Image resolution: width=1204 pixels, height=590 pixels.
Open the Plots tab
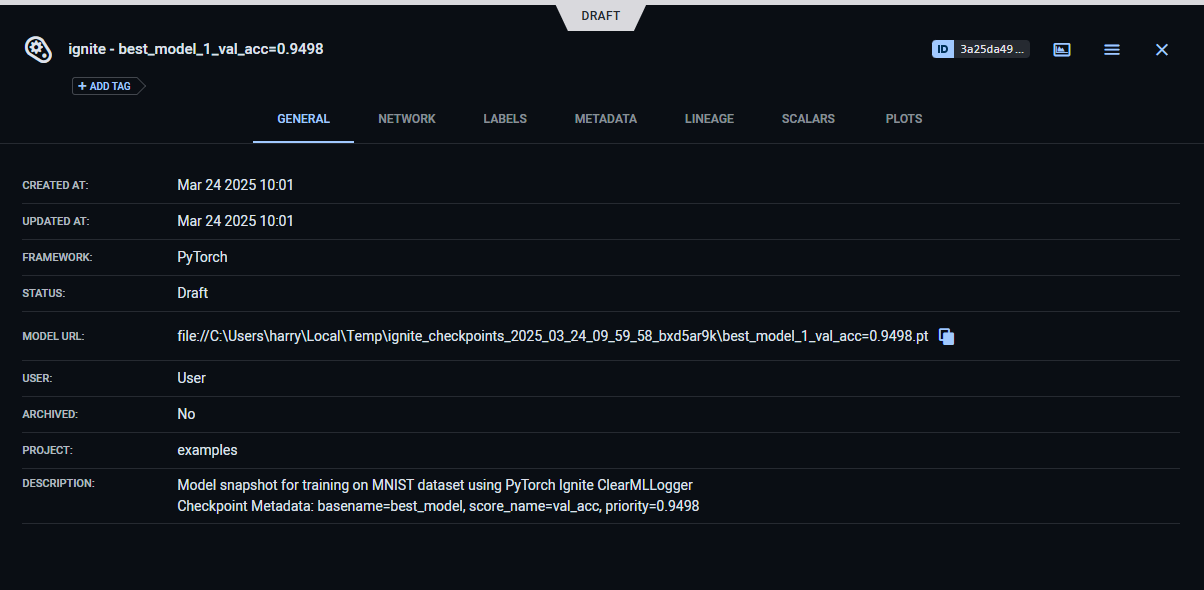point(904,119)
